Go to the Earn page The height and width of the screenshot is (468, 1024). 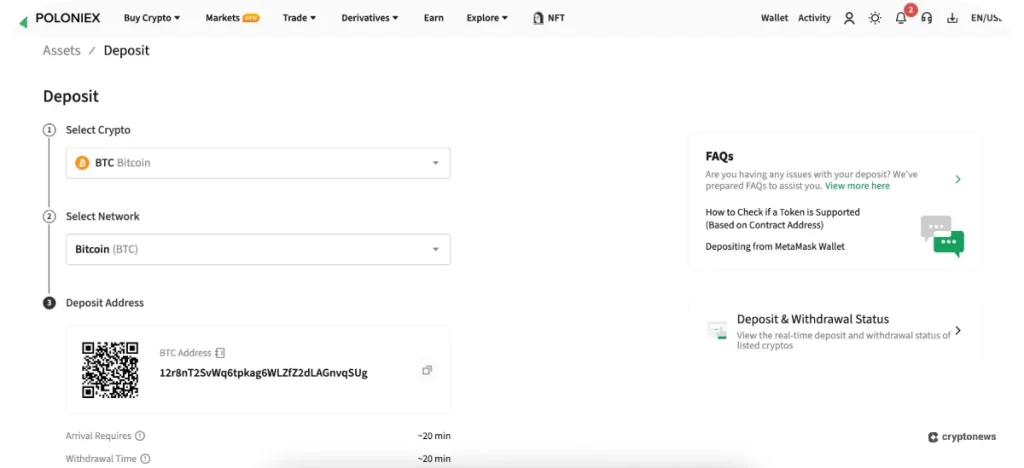[x=433, y=18]
